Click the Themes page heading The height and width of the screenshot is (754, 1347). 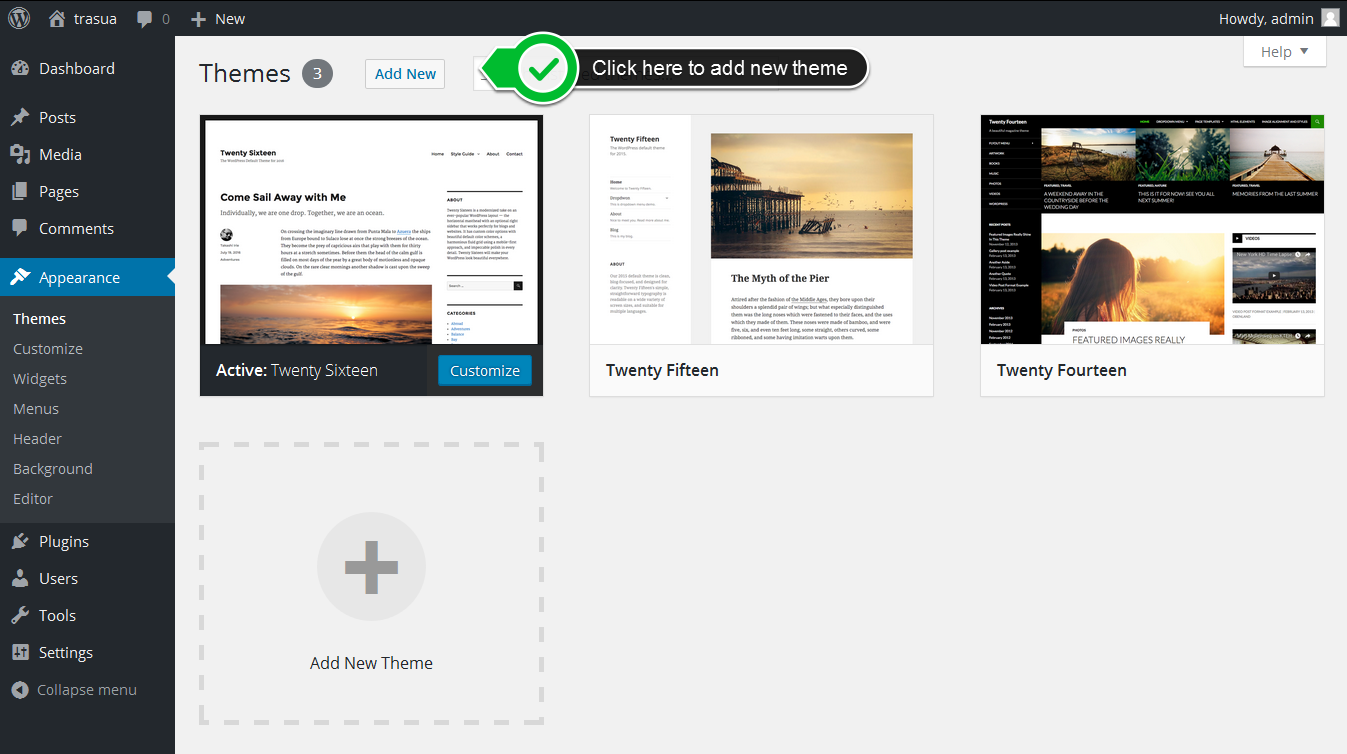coord(245,74)
